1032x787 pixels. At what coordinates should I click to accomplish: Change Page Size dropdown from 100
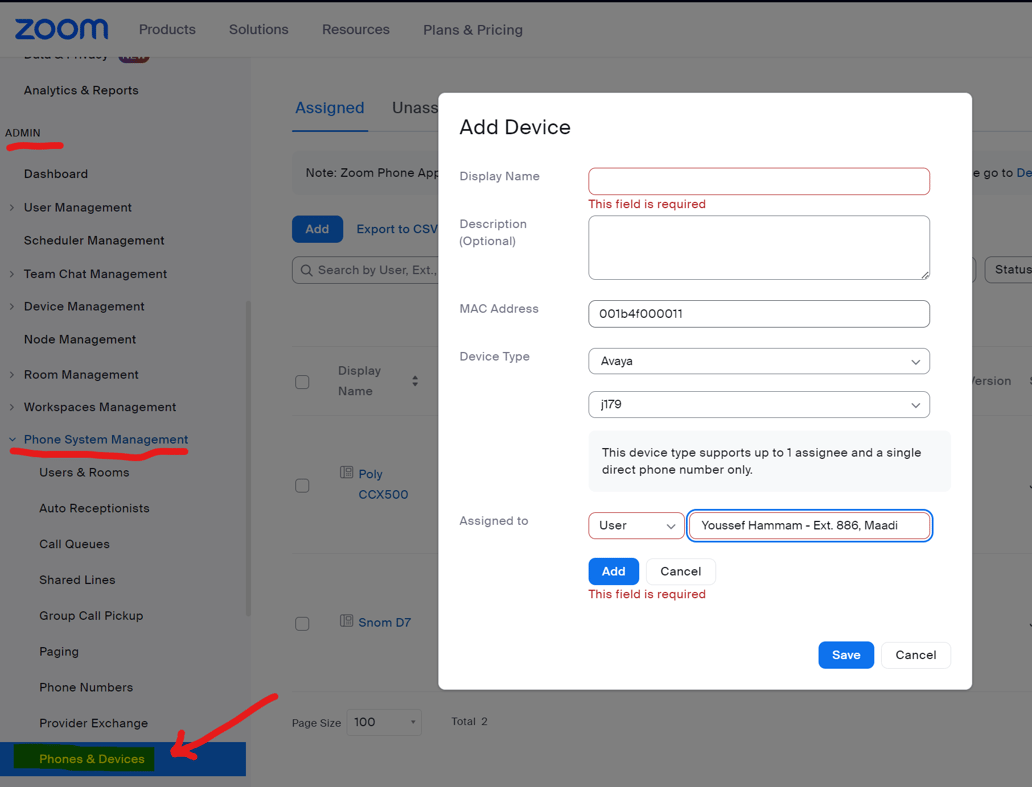click(x=384, y=722)
